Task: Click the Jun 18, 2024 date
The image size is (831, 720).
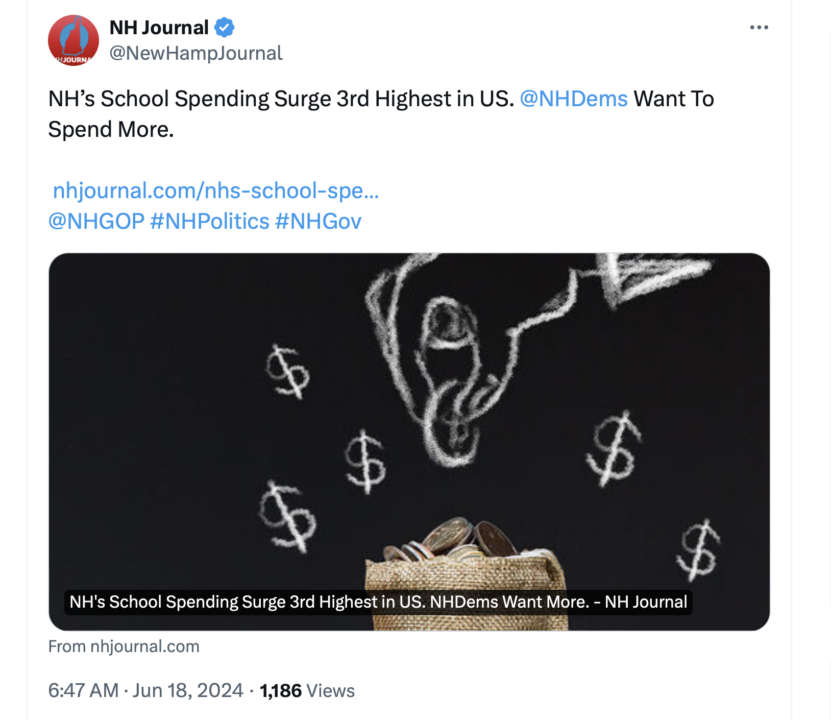Action: click(x=188, y=690)
